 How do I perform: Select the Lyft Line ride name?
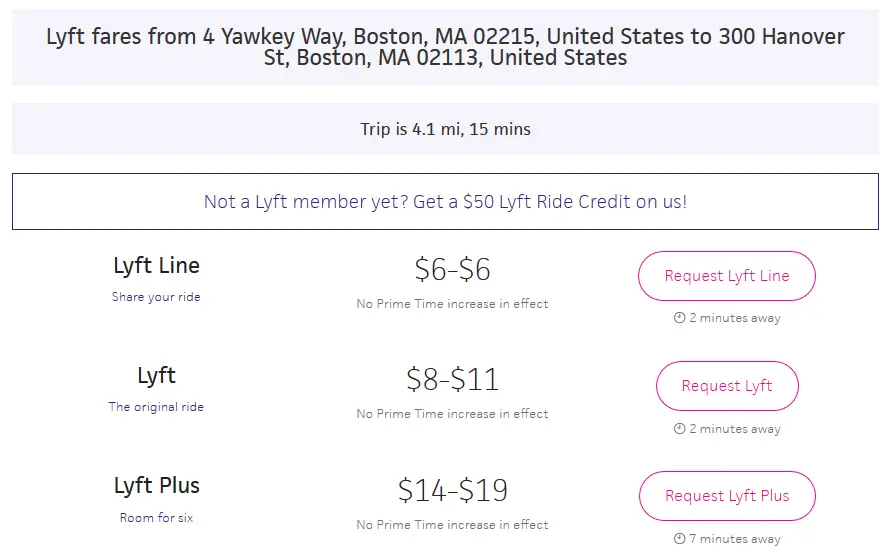[x=156, y=266]
